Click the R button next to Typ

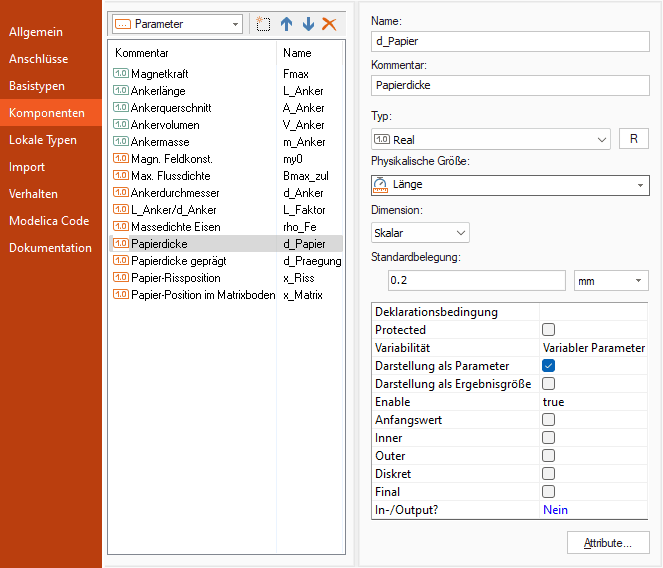coord(633,140)
